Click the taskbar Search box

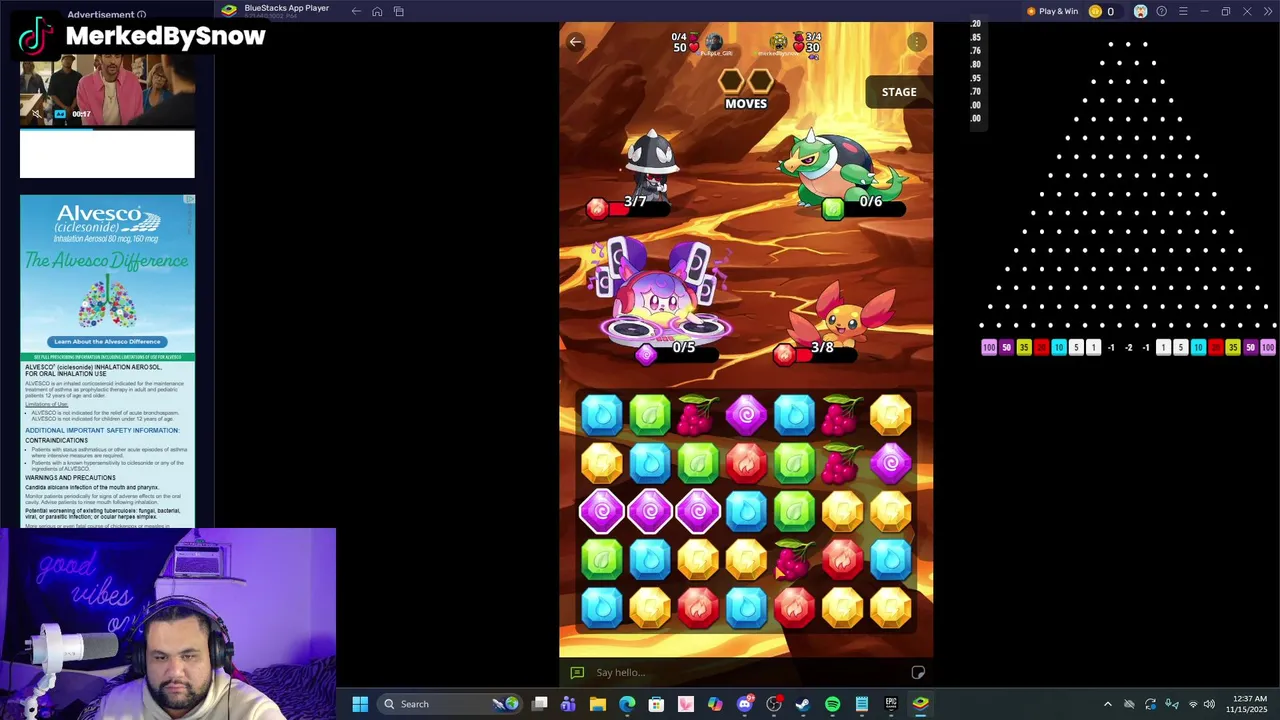(x=450, y=704)
